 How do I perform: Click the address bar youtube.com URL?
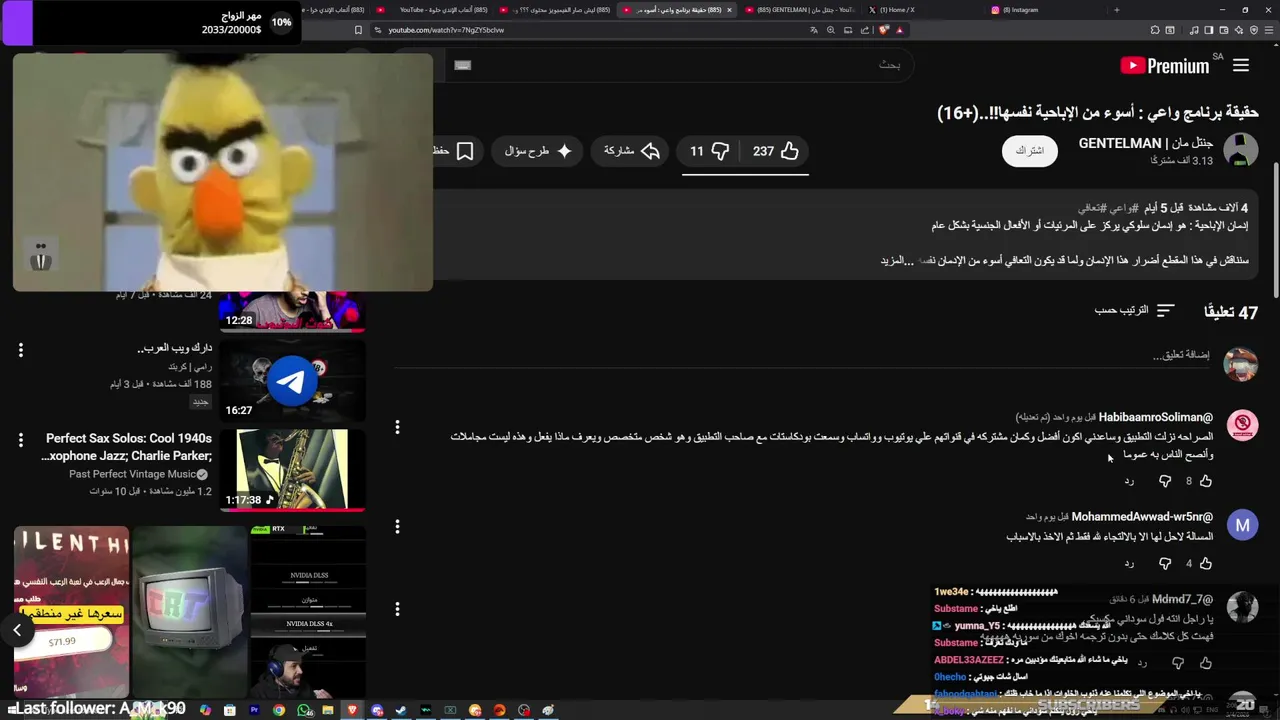pyautogui.click(x=446, y=30)
